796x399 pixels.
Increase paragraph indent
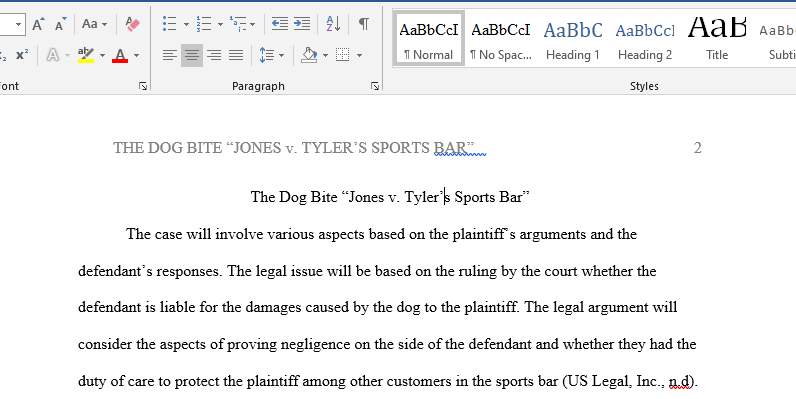click(x=302, y=24)
